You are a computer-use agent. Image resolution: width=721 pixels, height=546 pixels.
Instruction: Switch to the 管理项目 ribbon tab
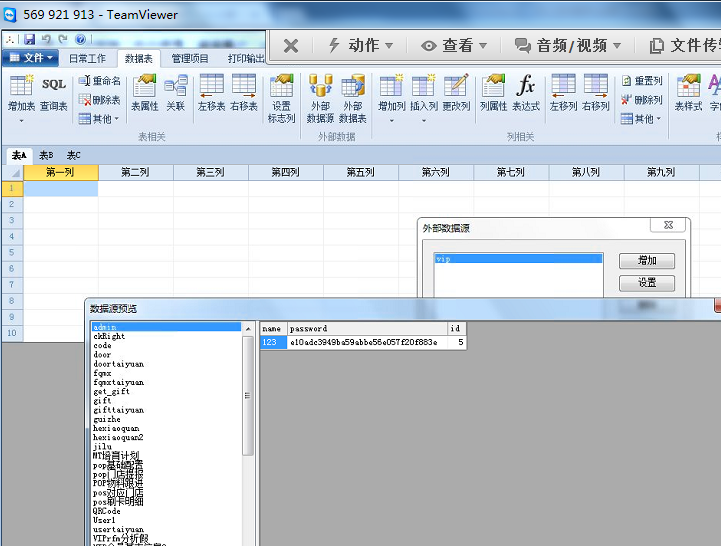coord(189,59)
